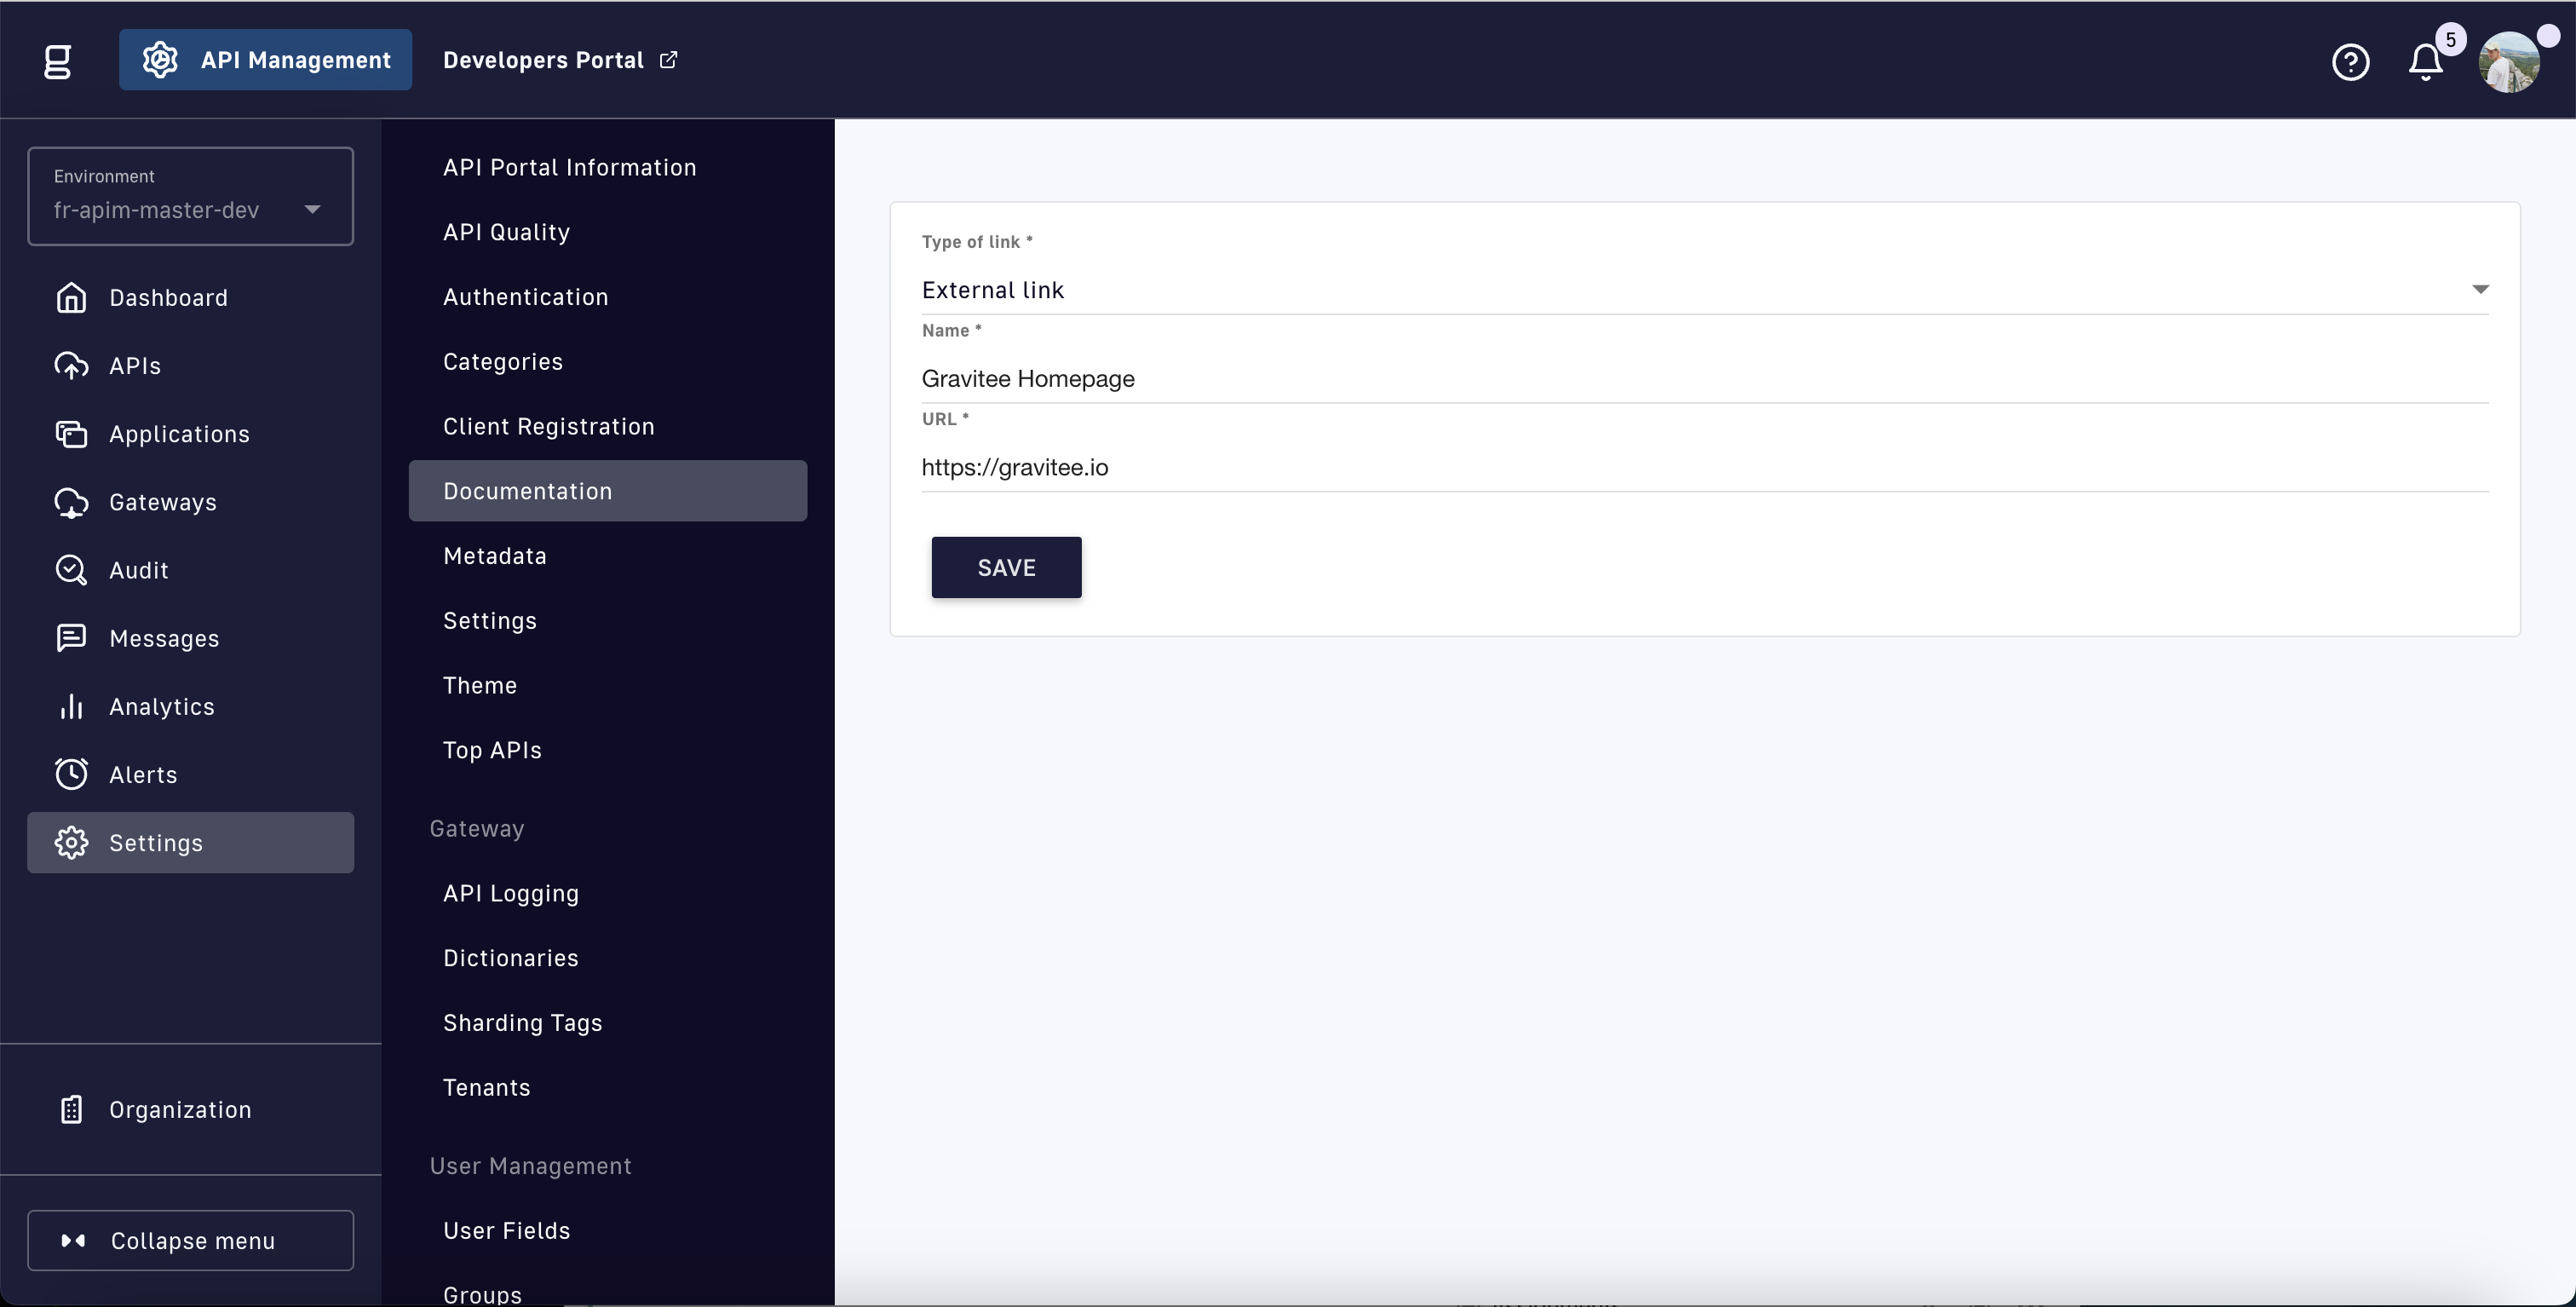2576x1307 pixels.
Task: Click the Organization building icon
Action: pyautogui.click(x=71, y=1109)
